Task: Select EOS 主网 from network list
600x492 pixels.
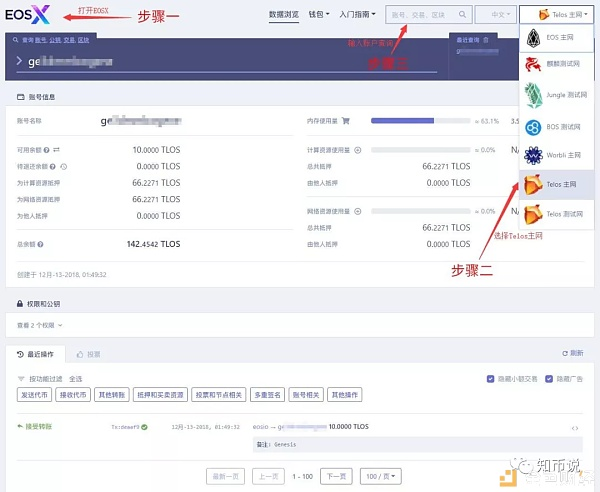Action: [557, 37]
